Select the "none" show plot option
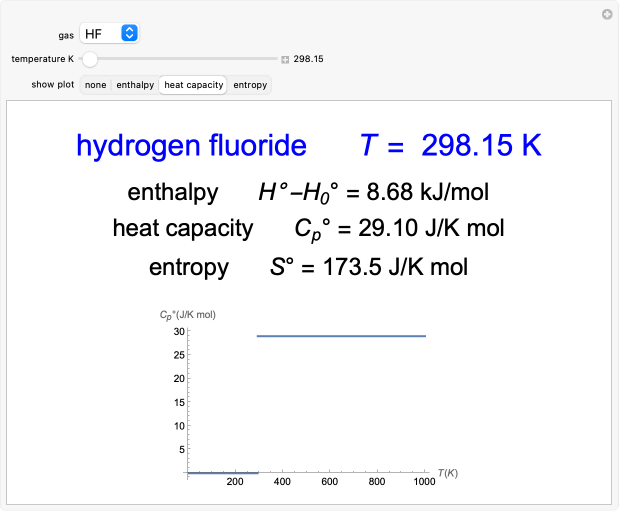 (x=96, y=85)
